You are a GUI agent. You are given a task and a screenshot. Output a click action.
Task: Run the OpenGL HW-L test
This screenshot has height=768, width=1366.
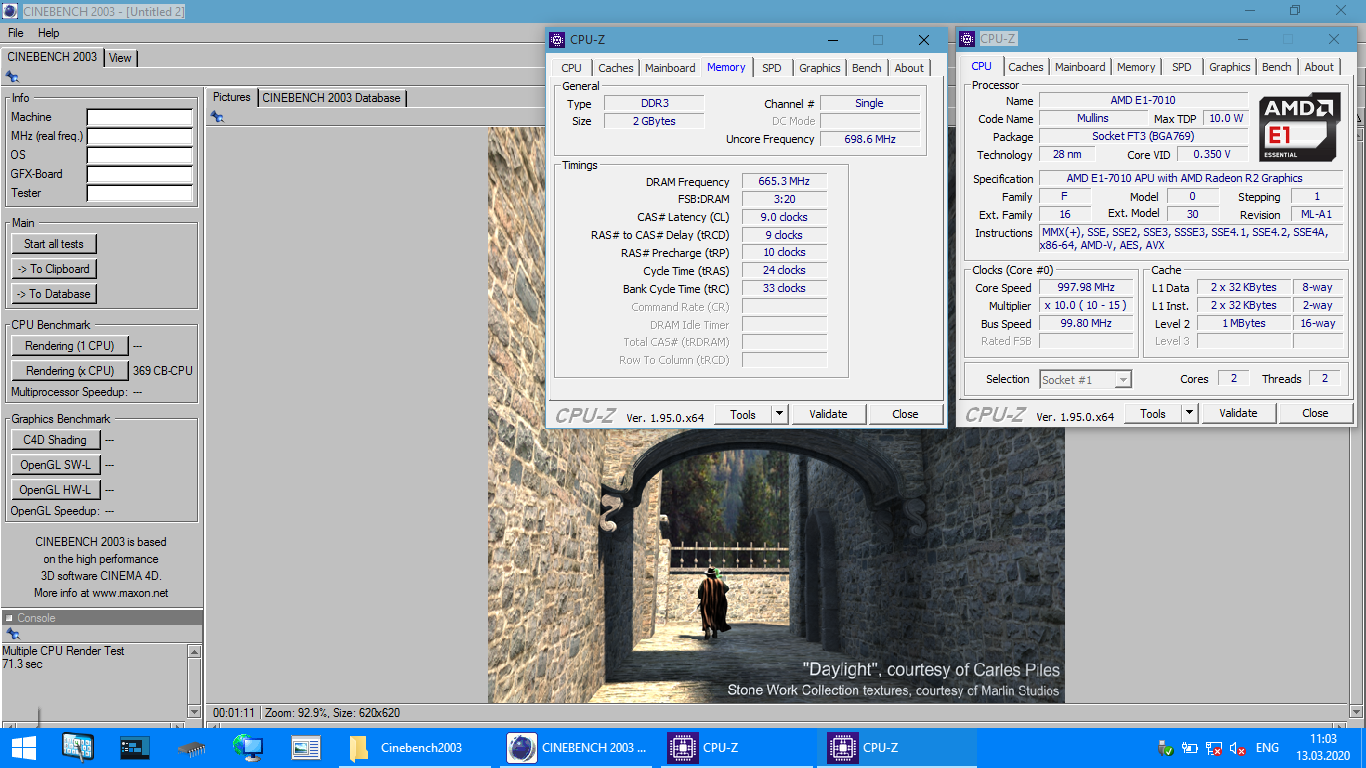coord(55,490)
